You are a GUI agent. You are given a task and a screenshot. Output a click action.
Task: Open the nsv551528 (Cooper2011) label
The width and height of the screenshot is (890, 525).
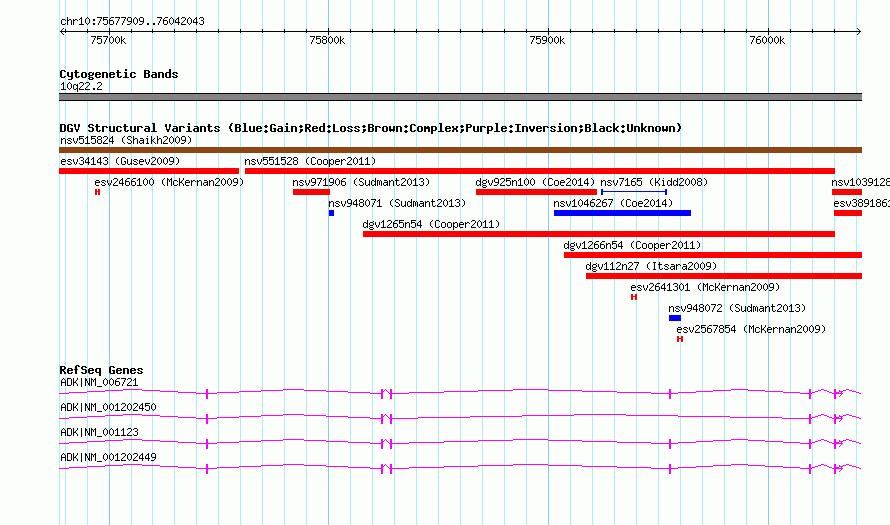[310, 161]
